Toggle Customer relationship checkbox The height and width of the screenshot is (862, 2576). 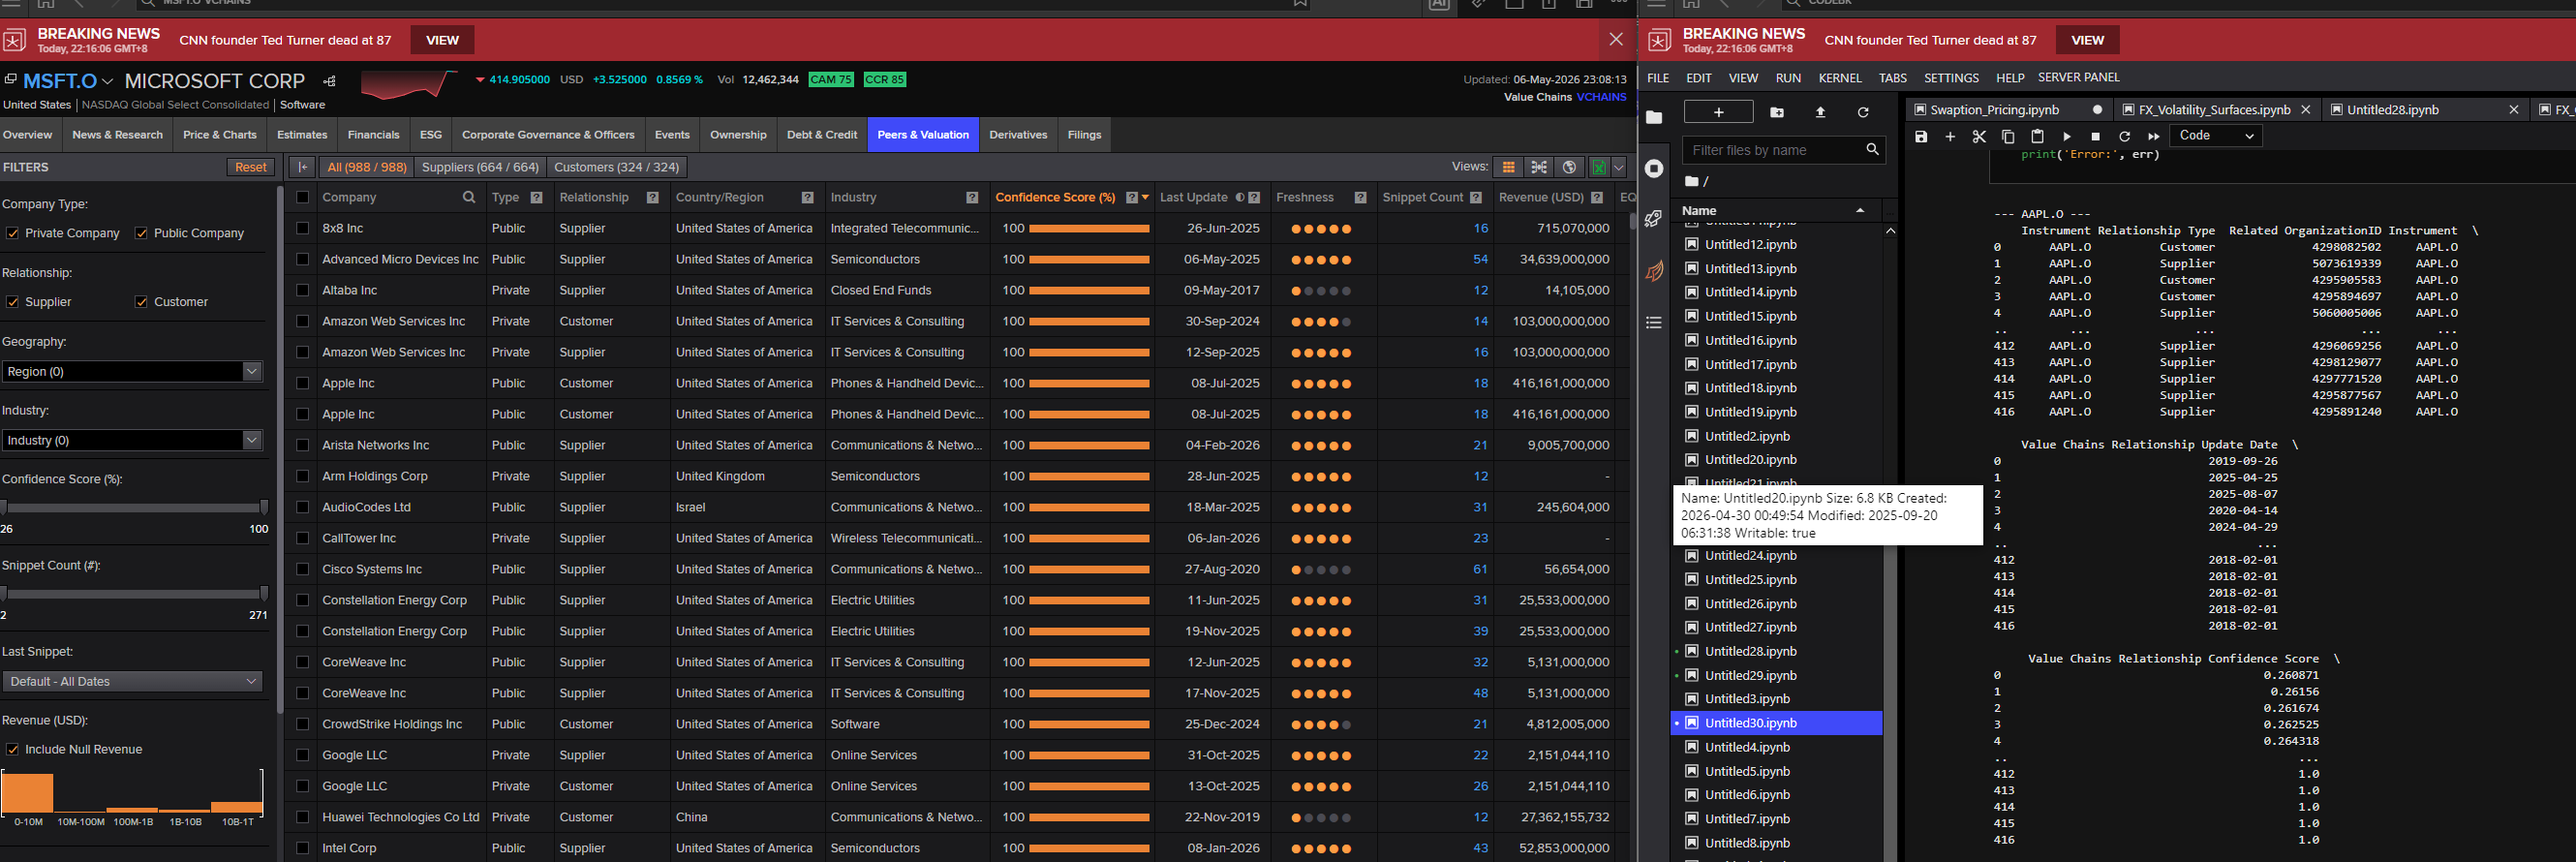[141, 302]
